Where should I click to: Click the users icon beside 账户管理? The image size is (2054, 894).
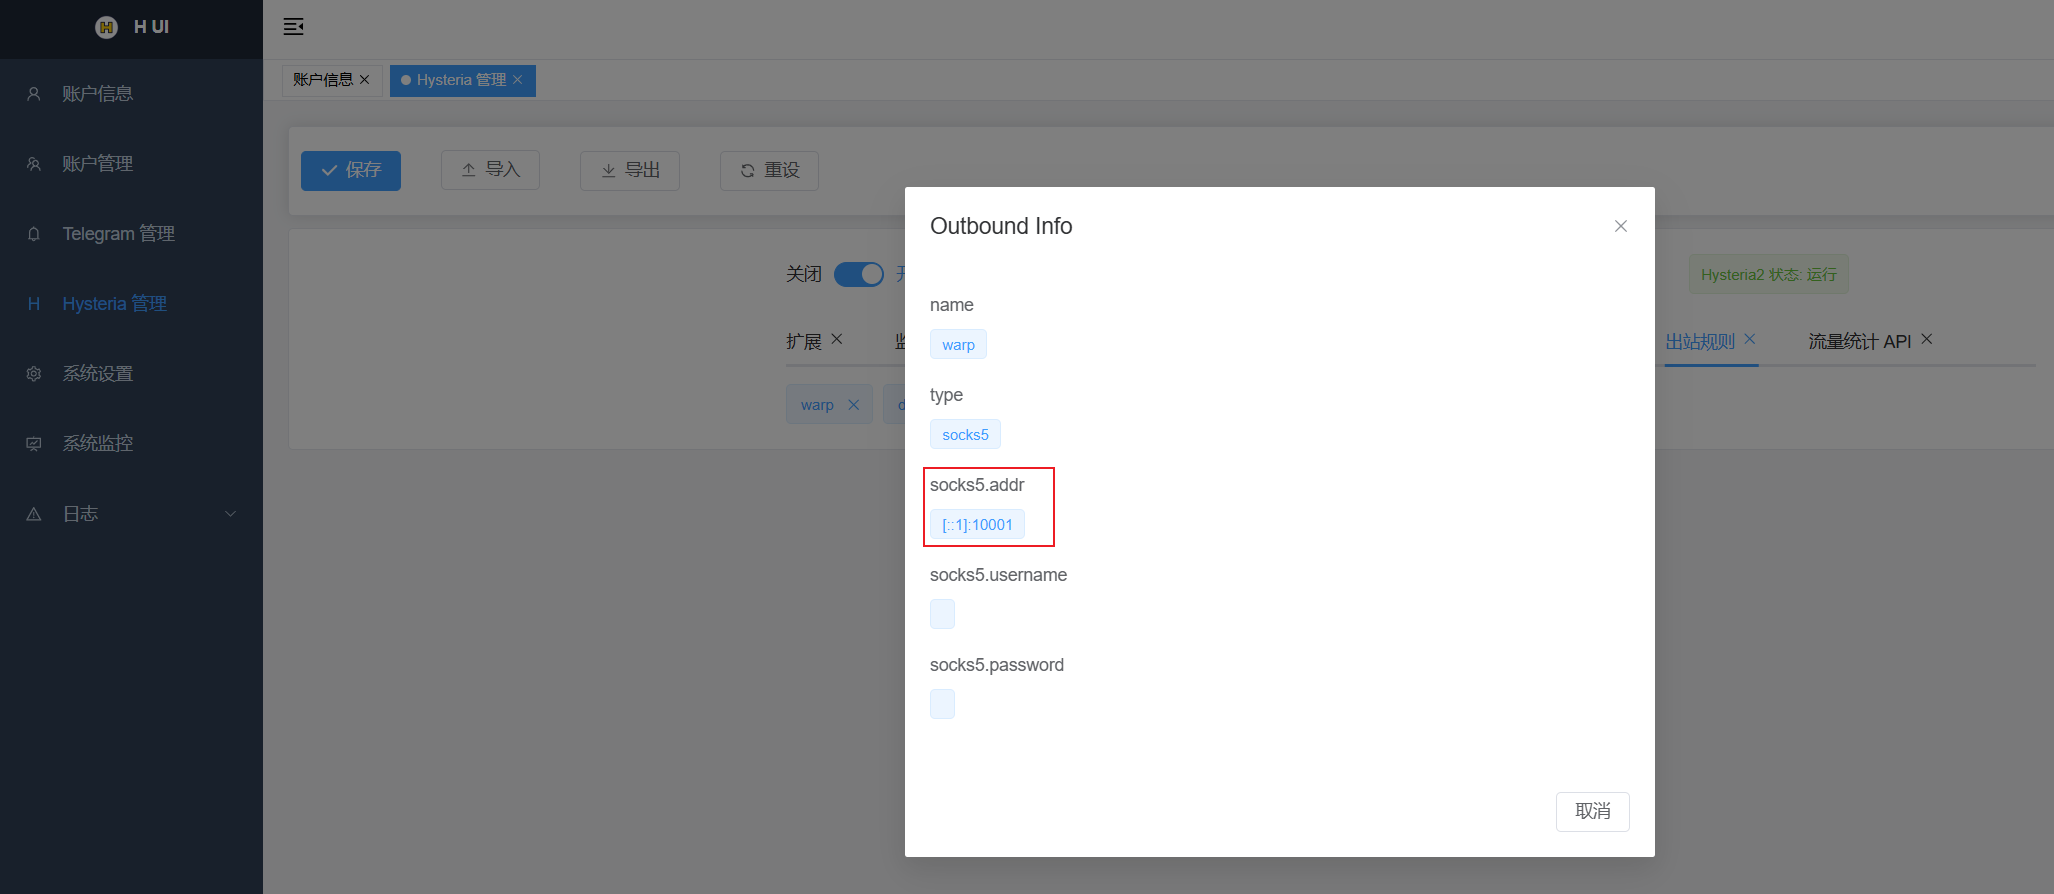point(34,164)
